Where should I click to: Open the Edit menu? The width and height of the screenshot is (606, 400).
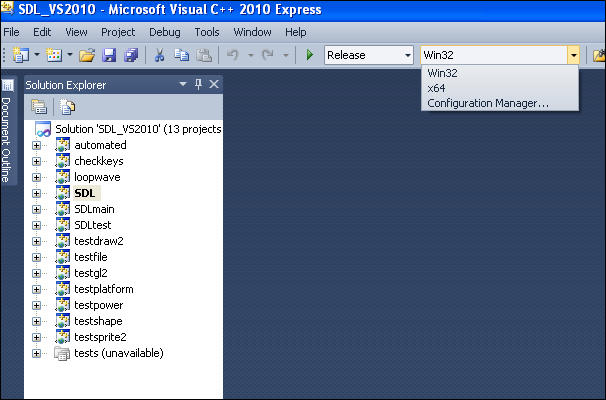(x=42, y=32)
